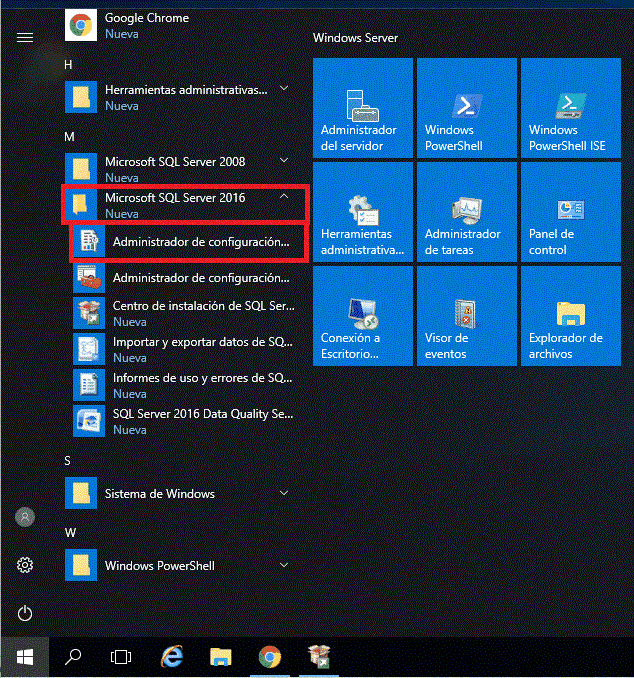Screen dimensions: 634x678
Task: Click the Windows Server tile group title
Action: [x=355, y=38]
